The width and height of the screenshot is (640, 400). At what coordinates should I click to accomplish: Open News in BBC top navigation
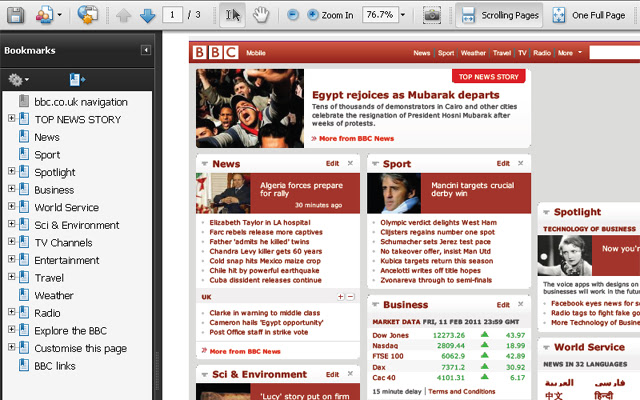422,53
